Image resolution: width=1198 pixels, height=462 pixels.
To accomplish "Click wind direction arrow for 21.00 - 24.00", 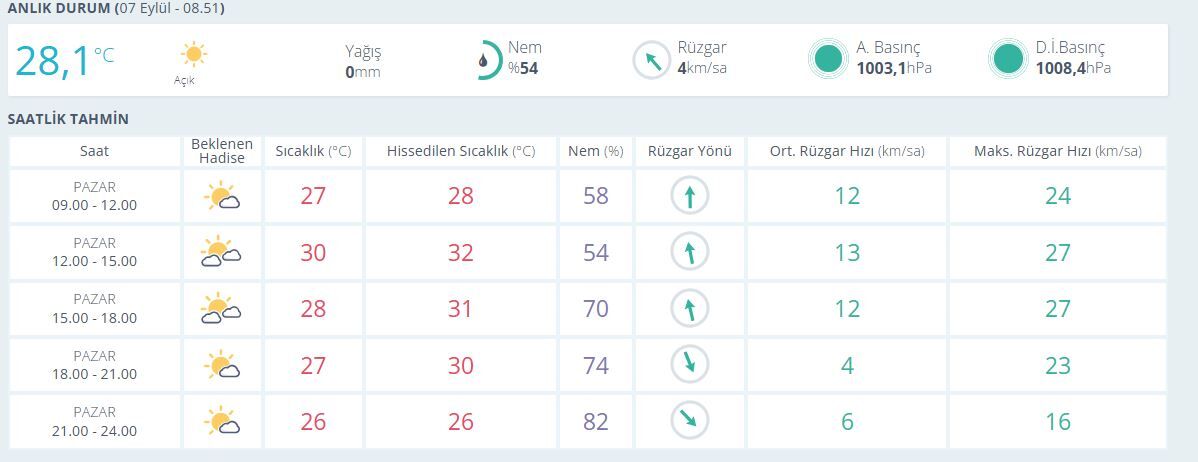I will pos(689,421).
